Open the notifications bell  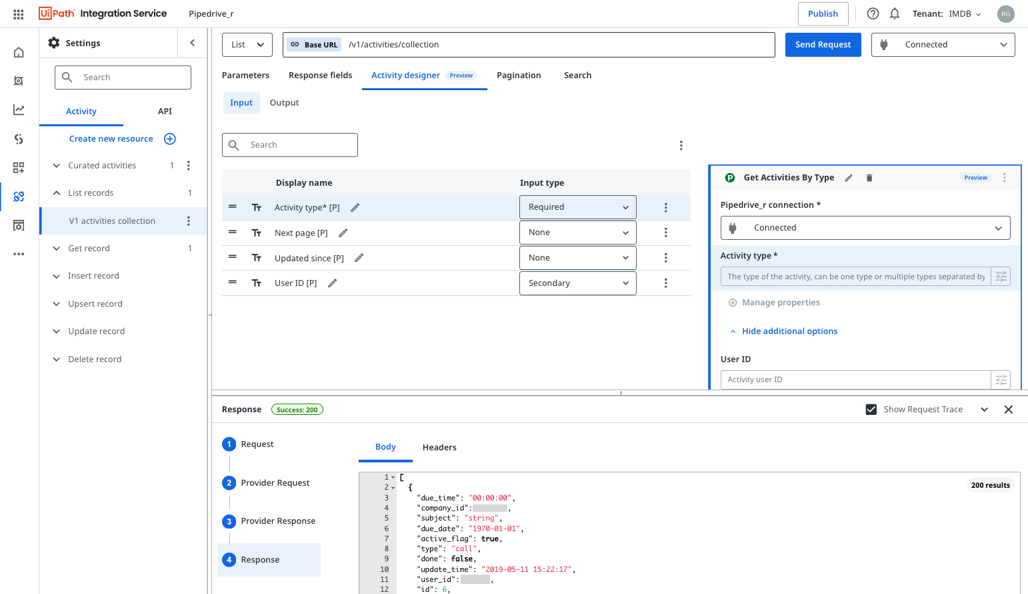tap(894, 14)
